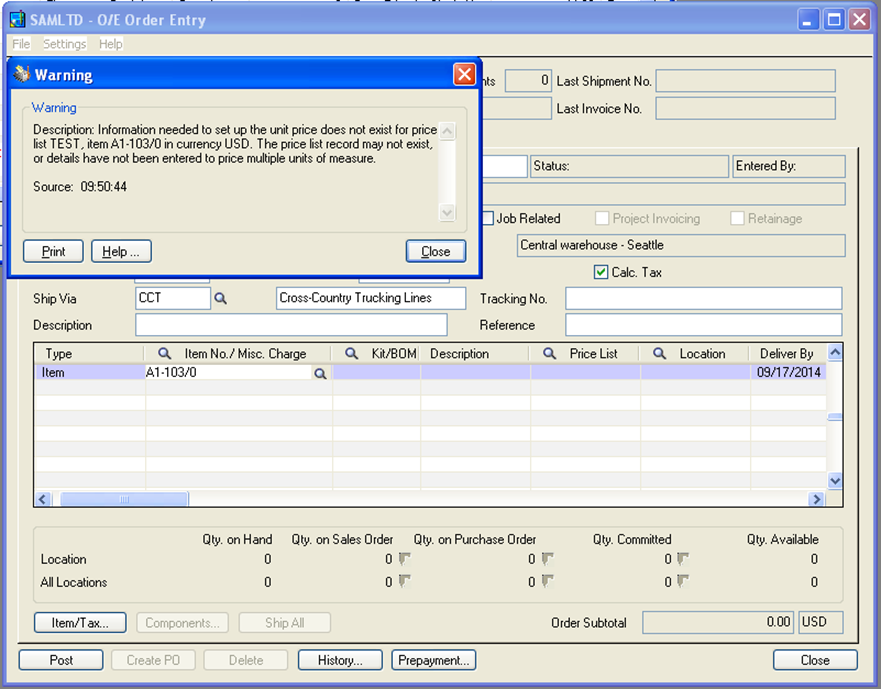Click the Warning dialog title icon
The image size is (881, 689).
pos(21,74)
